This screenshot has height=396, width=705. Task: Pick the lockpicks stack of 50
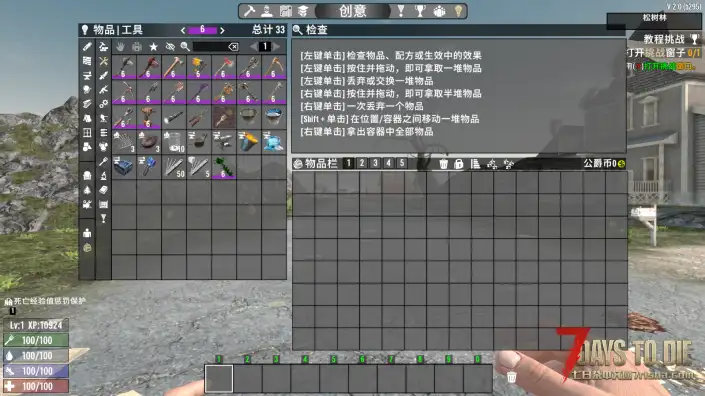coord(174,167)
